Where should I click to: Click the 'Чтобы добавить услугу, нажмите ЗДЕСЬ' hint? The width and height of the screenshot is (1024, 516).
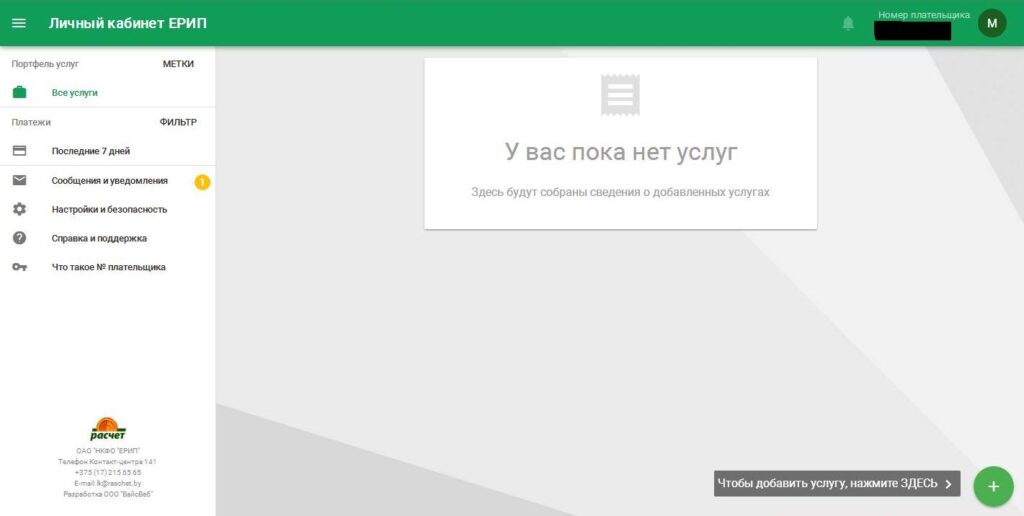coord(836,484)
